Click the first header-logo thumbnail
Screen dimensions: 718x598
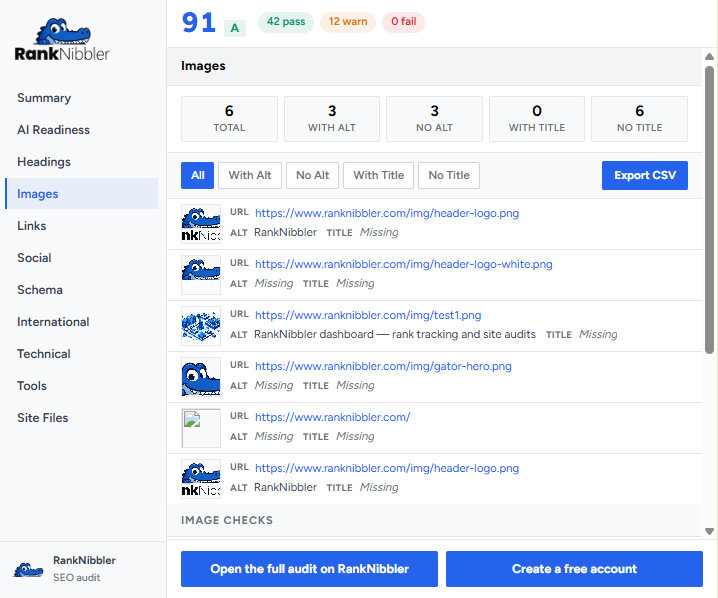201,224
